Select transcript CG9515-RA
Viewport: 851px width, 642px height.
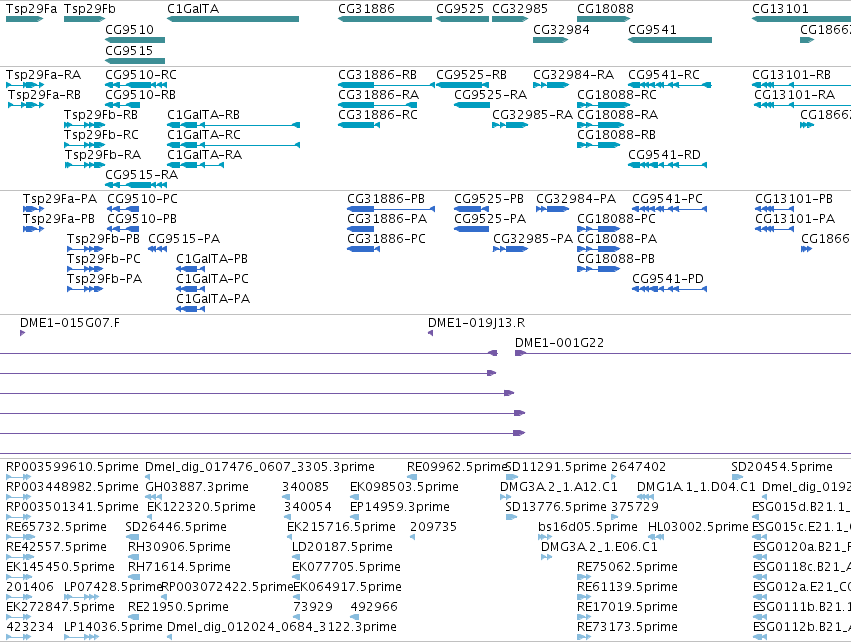point(136,185)
